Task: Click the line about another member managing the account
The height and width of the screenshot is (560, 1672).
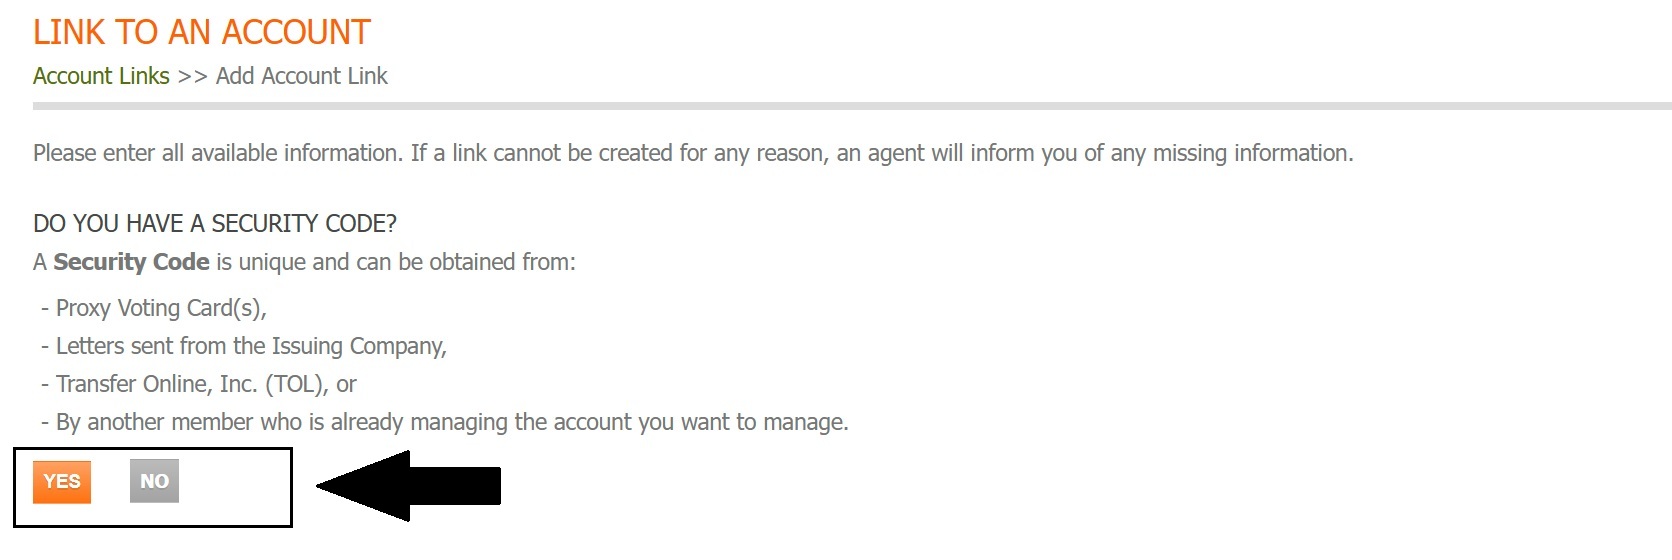Action: 451,422
